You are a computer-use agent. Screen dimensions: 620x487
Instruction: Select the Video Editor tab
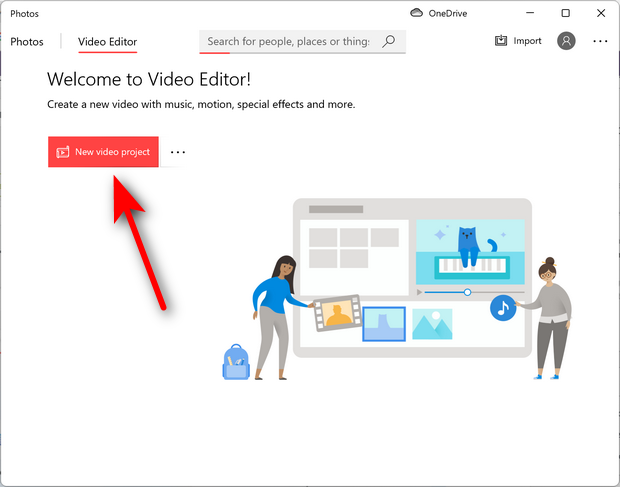108,42
